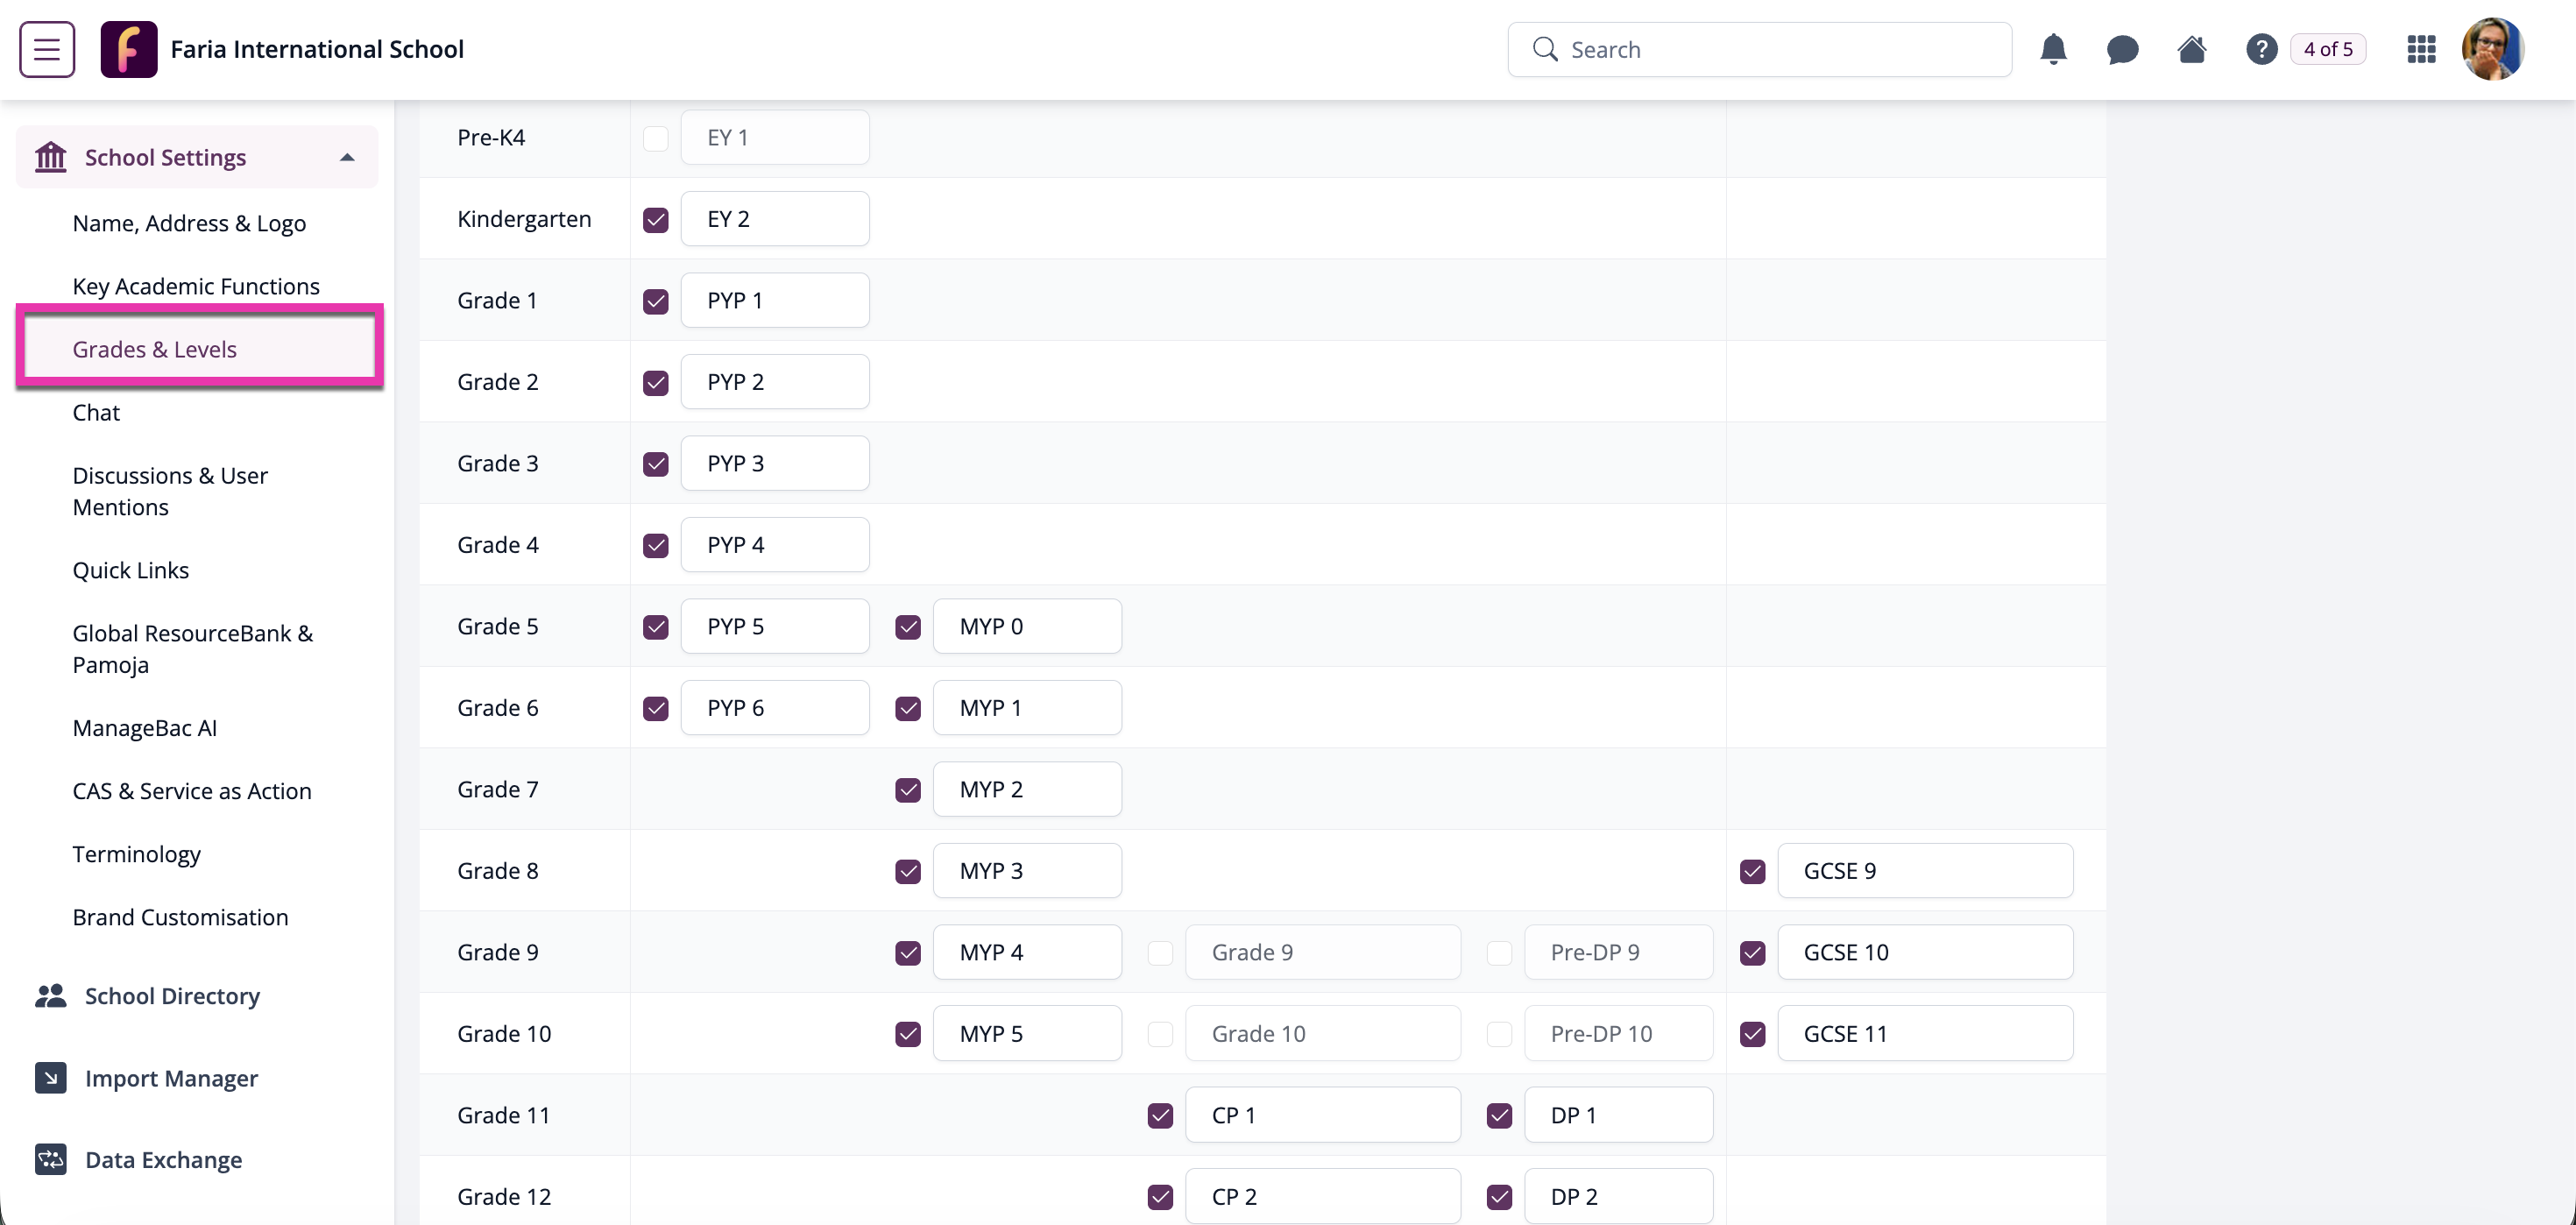Viewport: 2576px width, 1225px height.
Task: Open CAS & Service as Action
Action: 192,791
